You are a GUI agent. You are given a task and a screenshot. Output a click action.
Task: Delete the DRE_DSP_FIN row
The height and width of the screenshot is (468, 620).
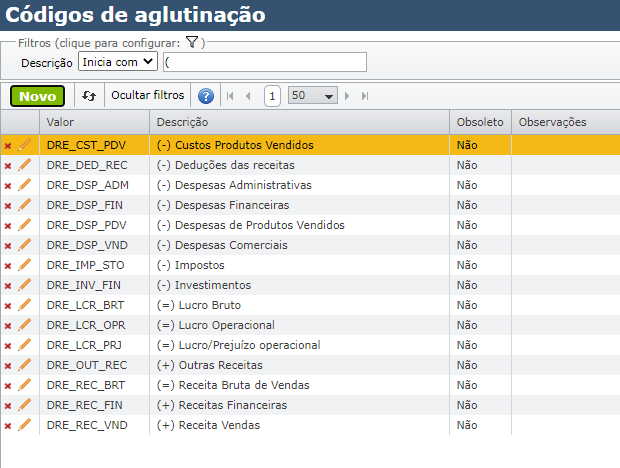[x=8, y=206]
